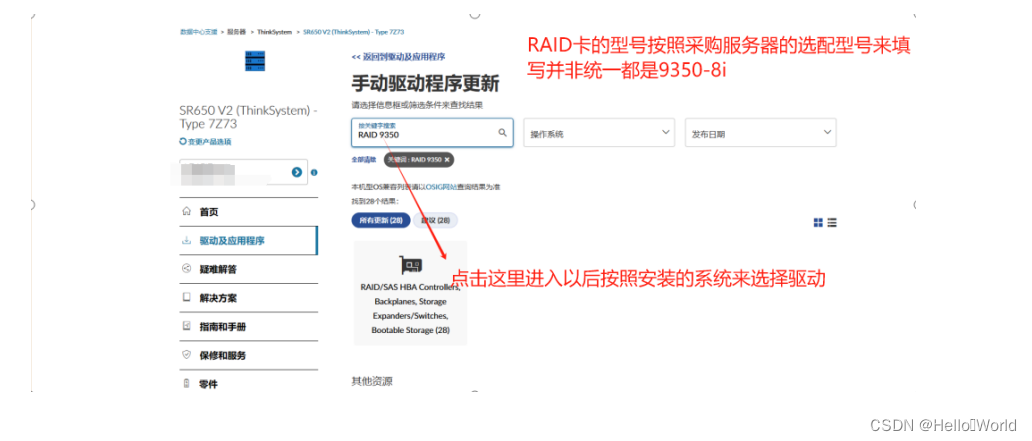Click the 手动驱动程序更新 heading
This screenshot has height=441, width=1032.
tap(426, 84)
